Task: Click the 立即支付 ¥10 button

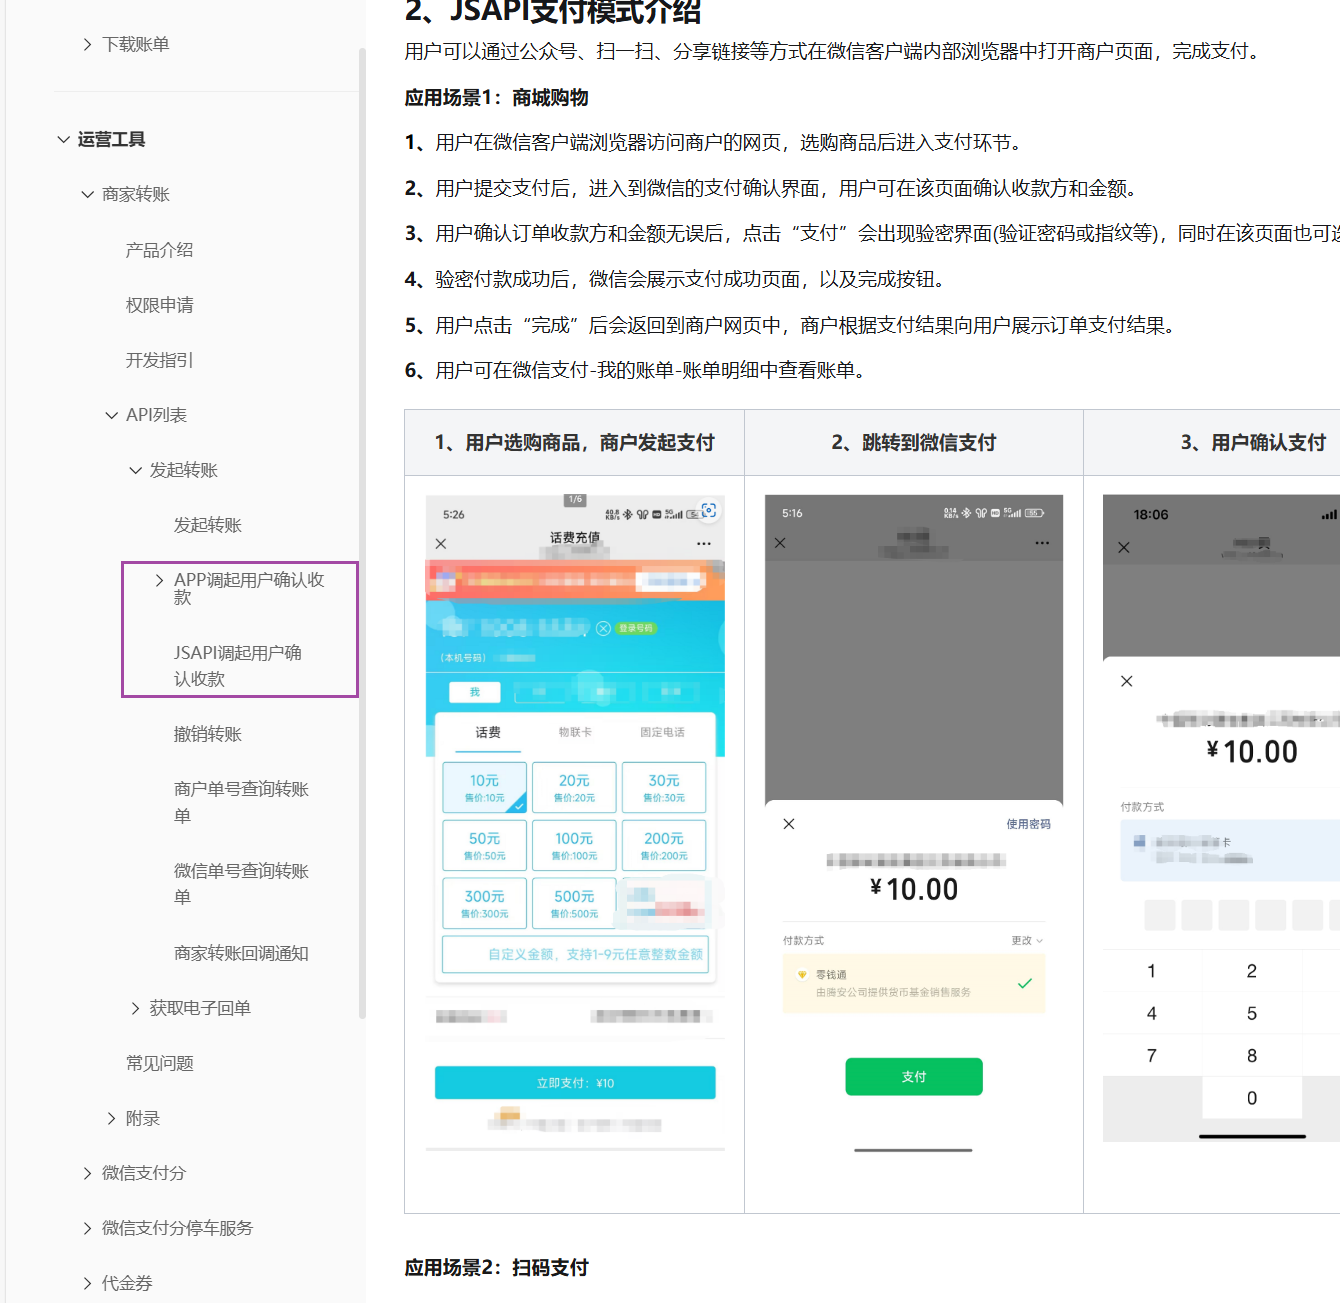Action: 575,1083
